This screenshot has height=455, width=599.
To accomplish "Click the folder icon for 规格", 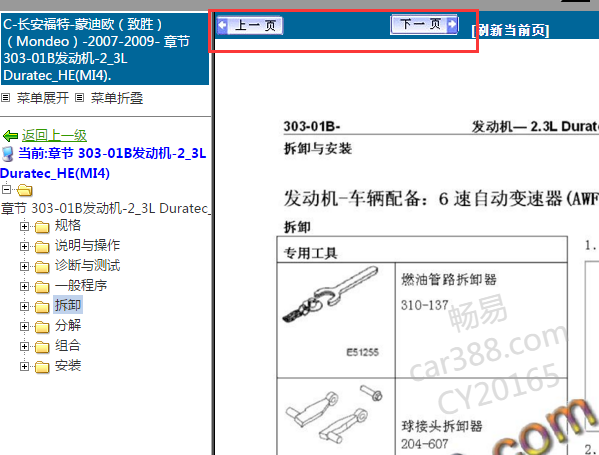I will [42, 227].
